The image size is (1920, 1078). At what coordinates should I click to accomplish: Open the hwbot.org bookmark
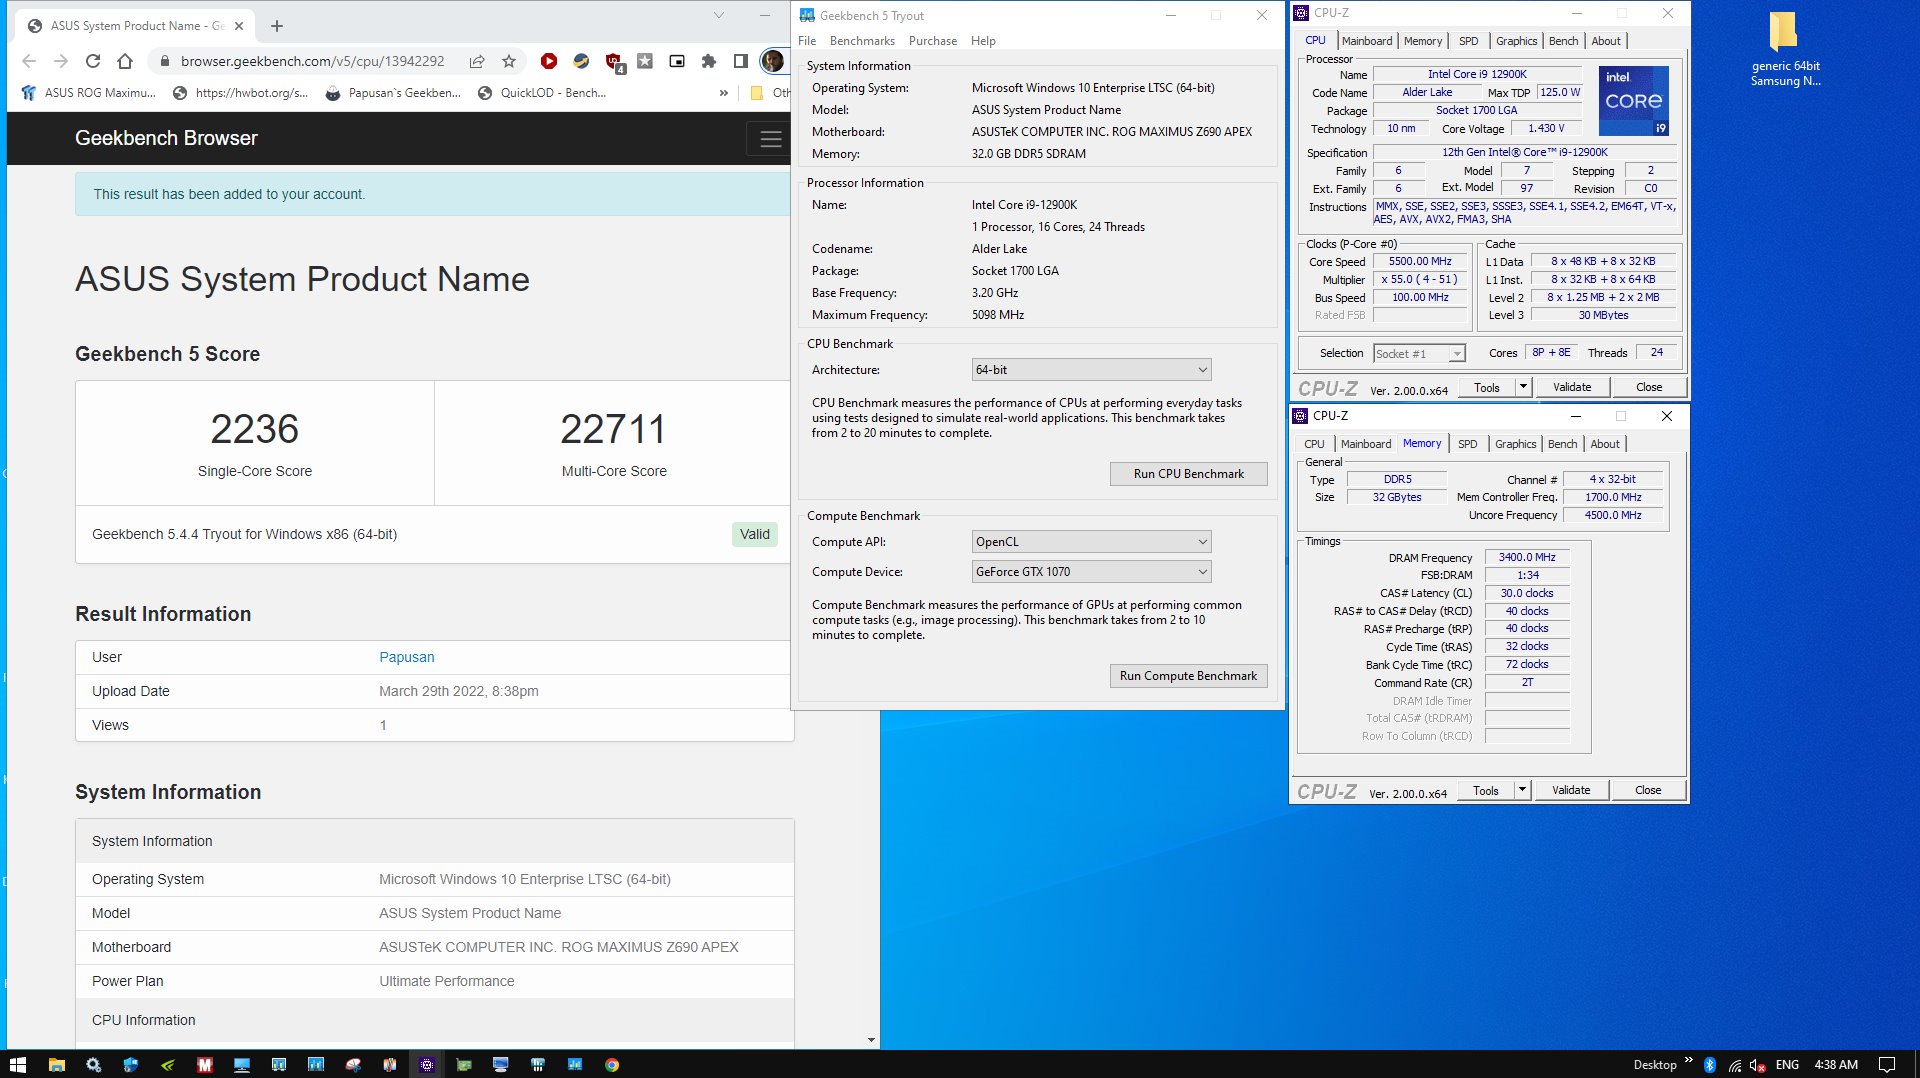(241, 93)
